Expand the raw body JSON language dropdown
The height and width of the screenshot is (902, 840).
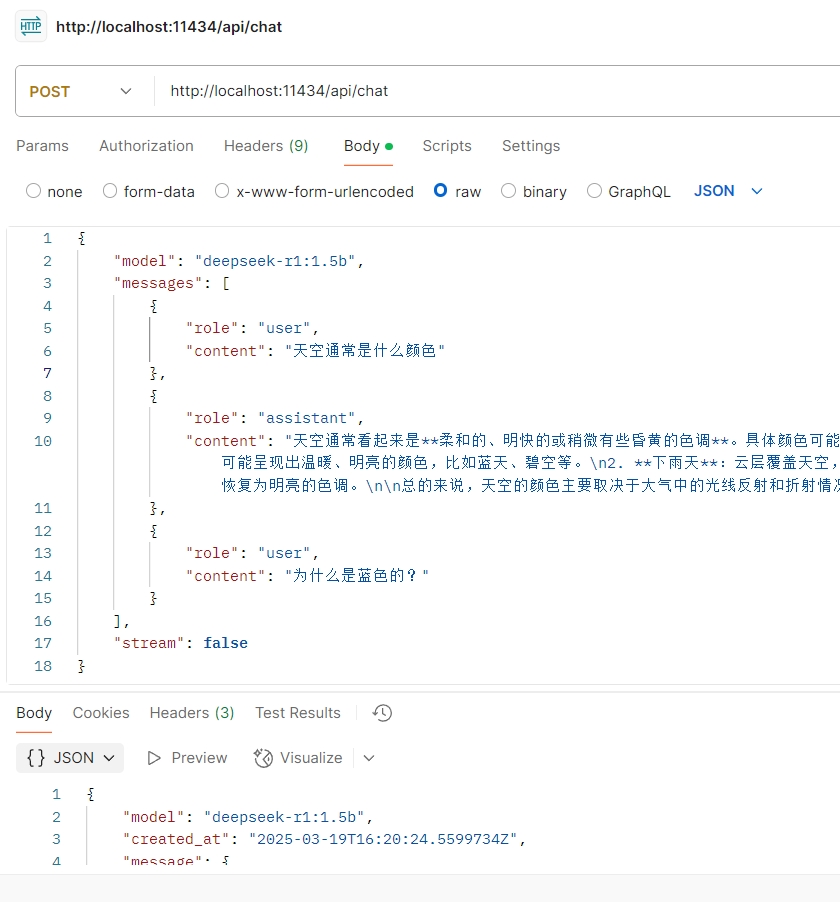728,191
